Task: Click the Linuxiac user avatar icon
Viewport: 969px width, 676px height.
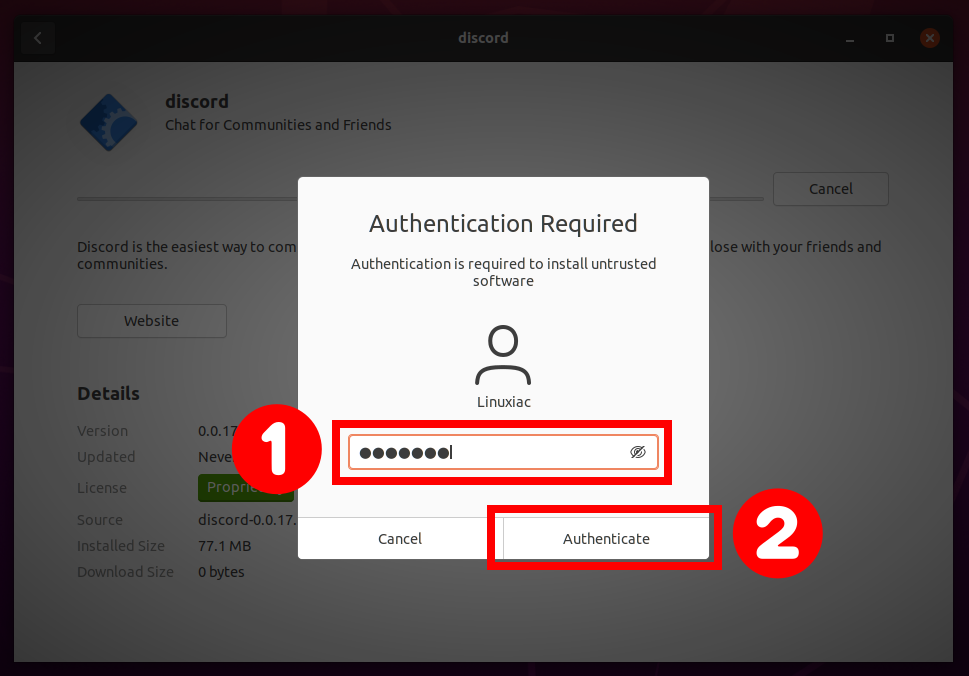Action: (x=503, y=355)
